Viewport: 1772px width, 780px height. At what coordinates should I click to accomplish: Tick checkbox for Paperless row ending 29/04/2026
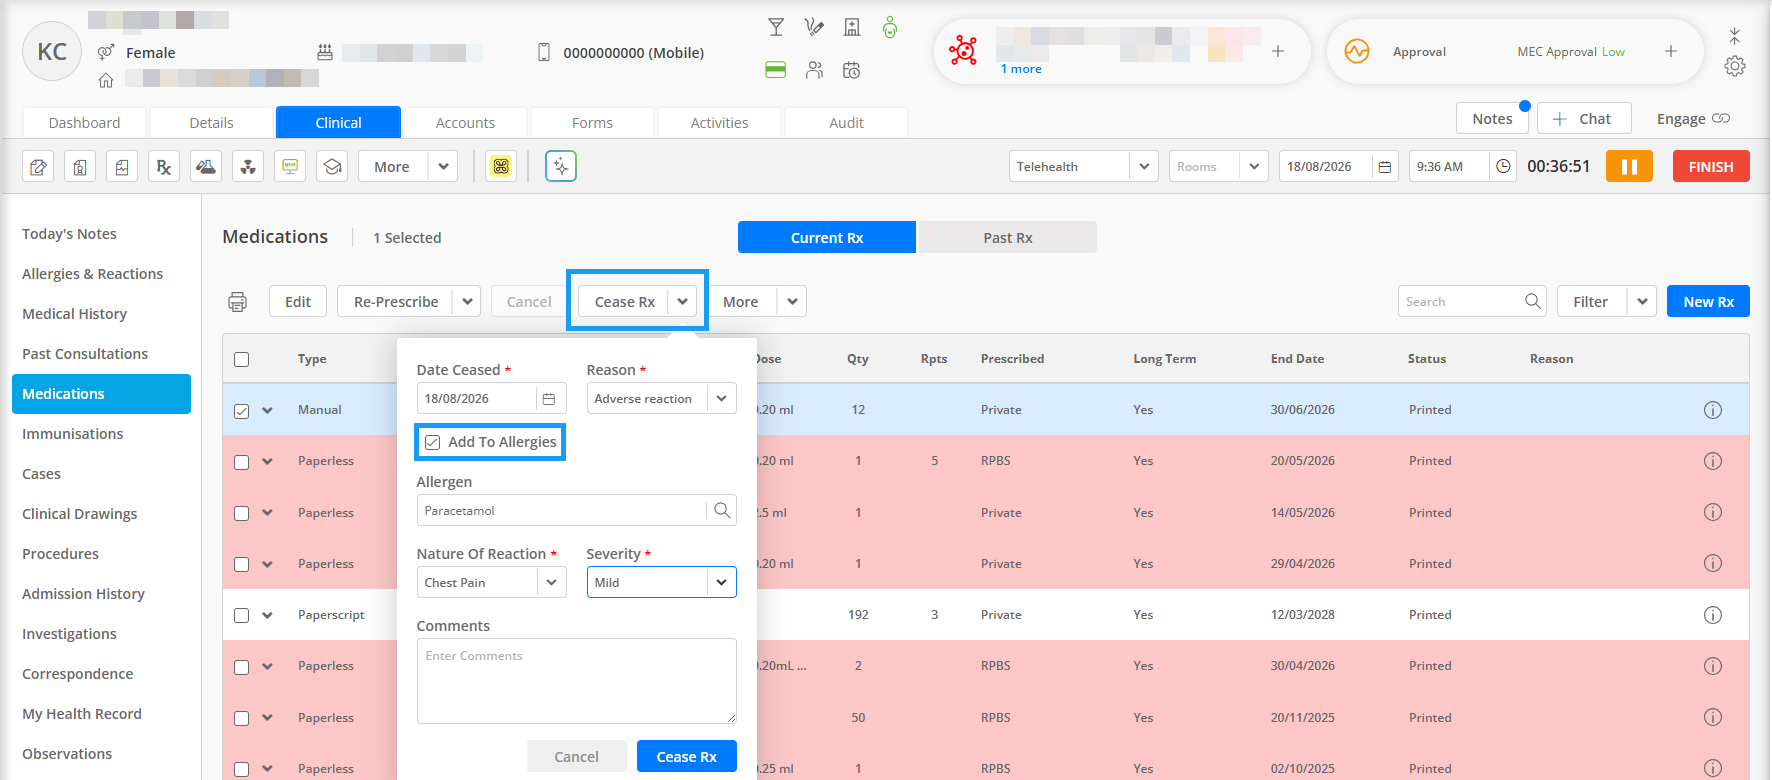point(241,564)
